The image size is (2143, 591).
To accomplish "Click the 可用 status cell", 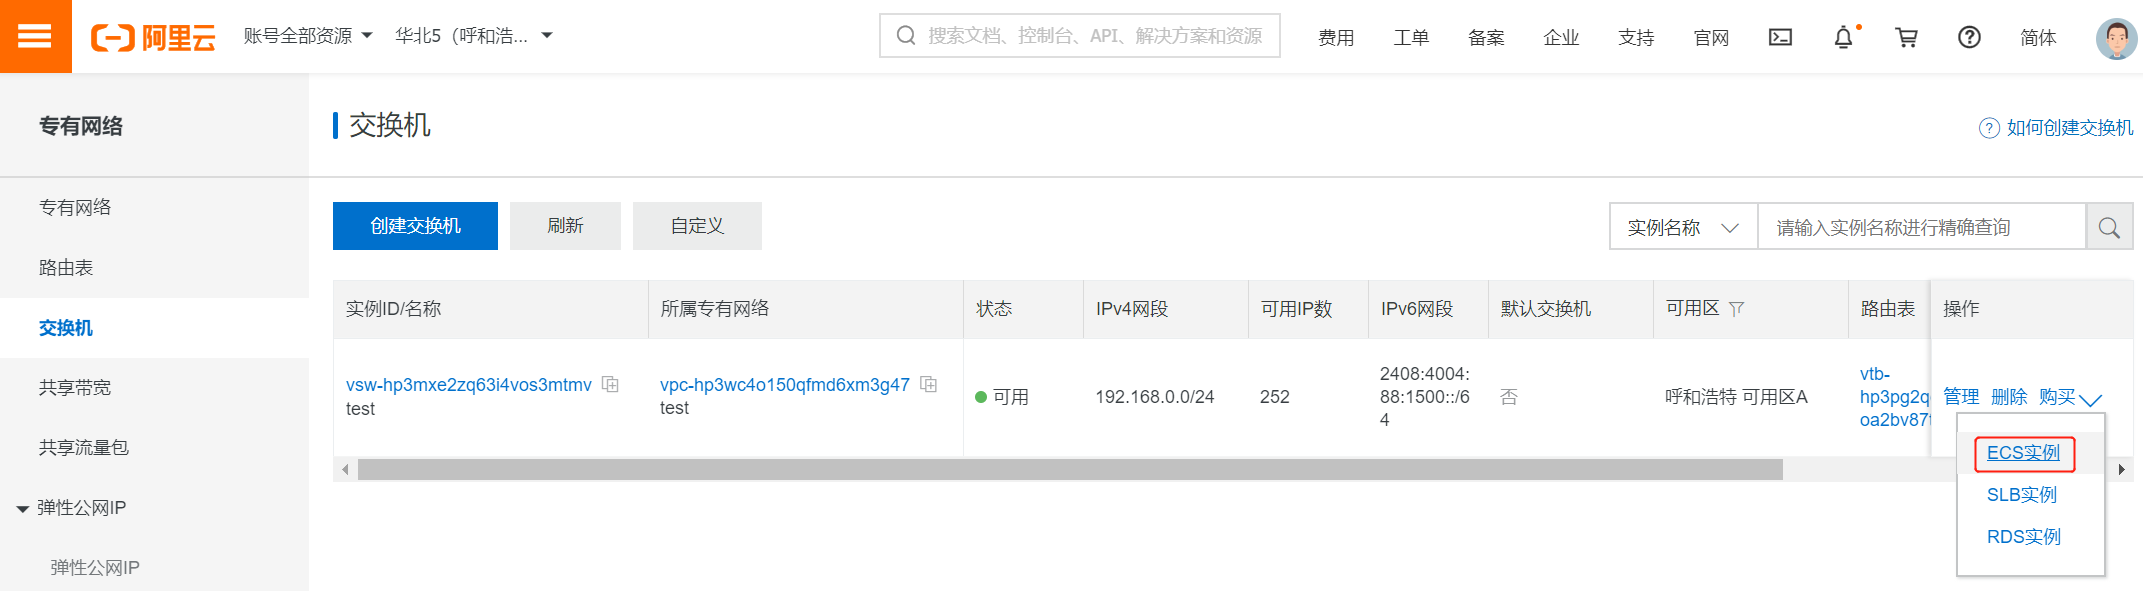I will pos(1002,397).
